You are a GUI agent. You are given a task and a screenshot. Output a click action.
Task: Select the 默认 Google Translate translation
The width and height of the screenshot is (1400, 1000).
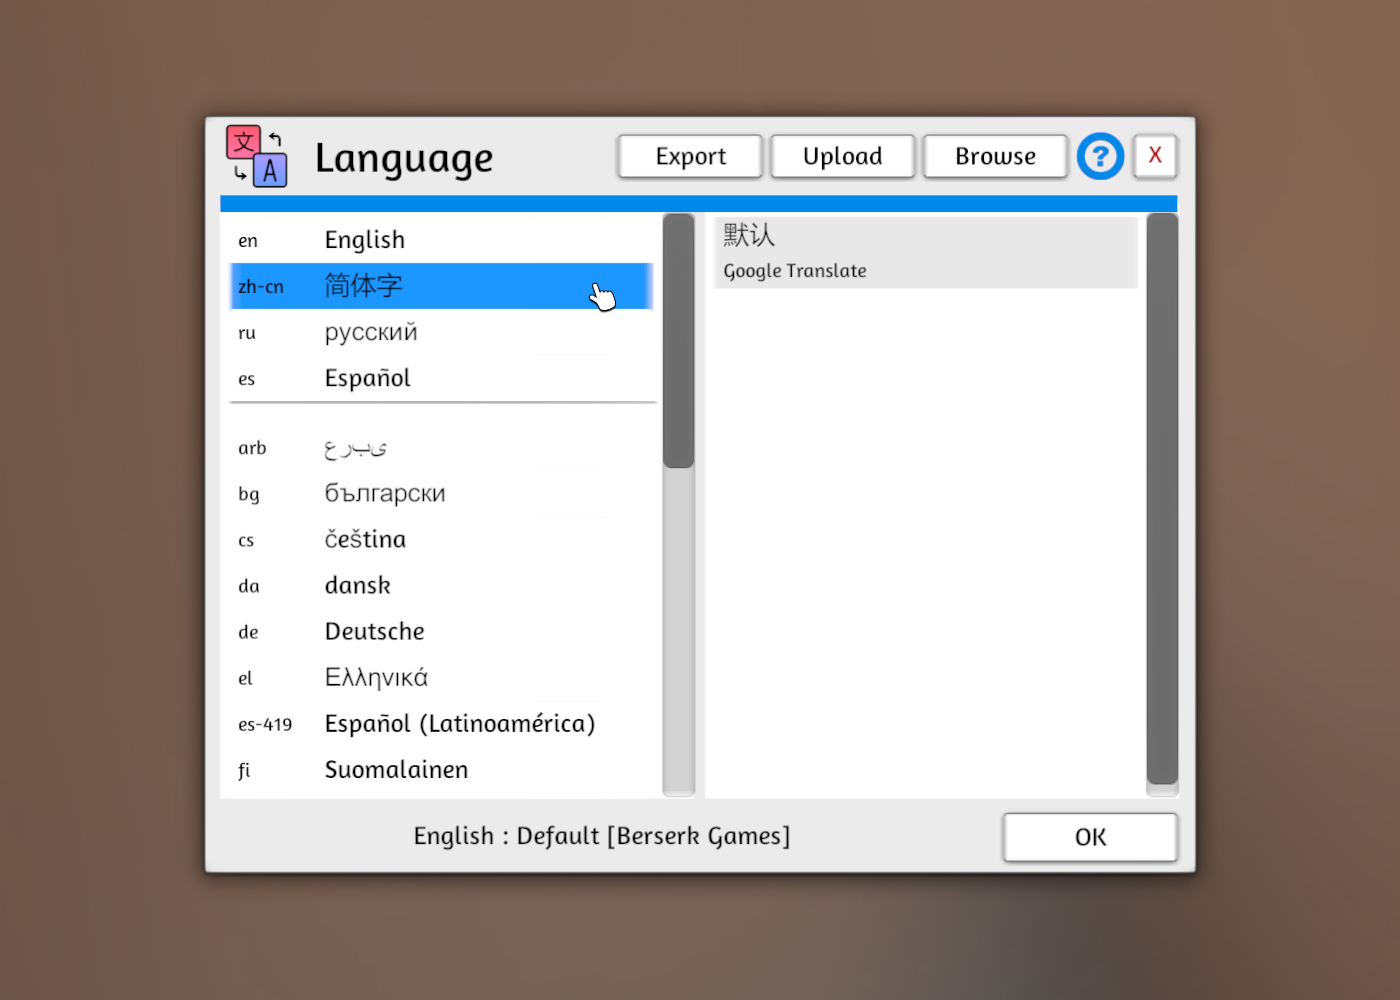pos(926,252)
